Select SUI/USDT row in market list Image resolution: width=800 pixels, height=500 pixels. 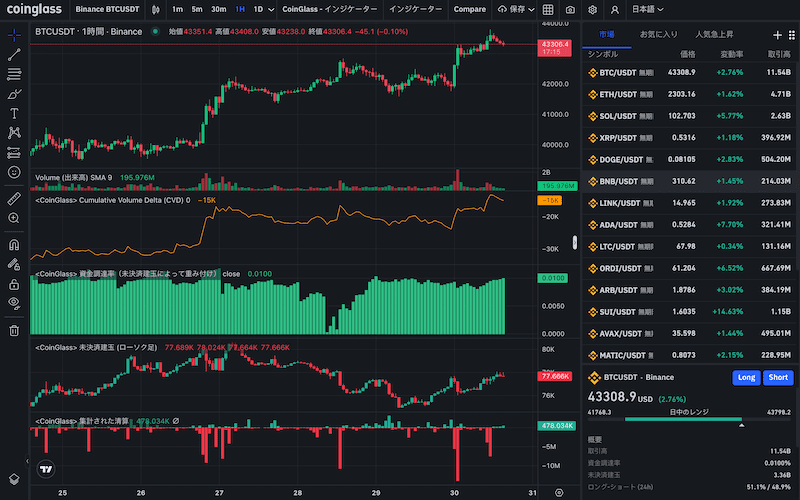tap(691, 312)
